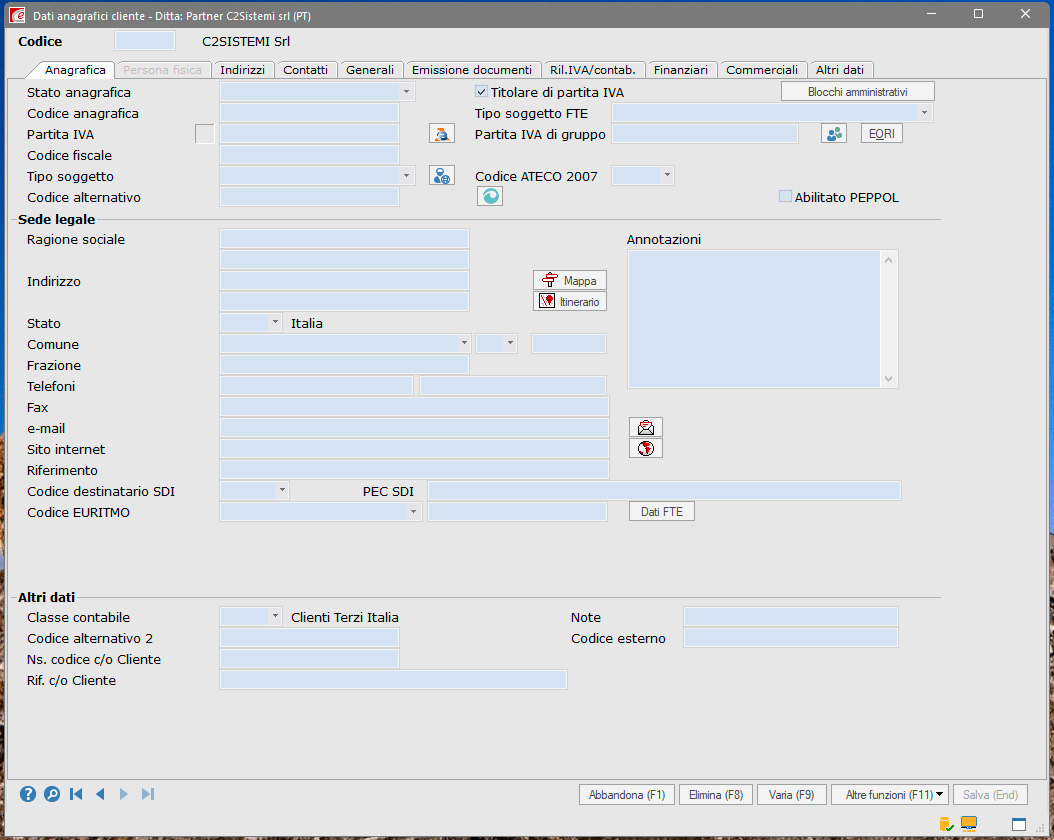
Task: Open the Finanziari tab
Action: click(681, 70)
